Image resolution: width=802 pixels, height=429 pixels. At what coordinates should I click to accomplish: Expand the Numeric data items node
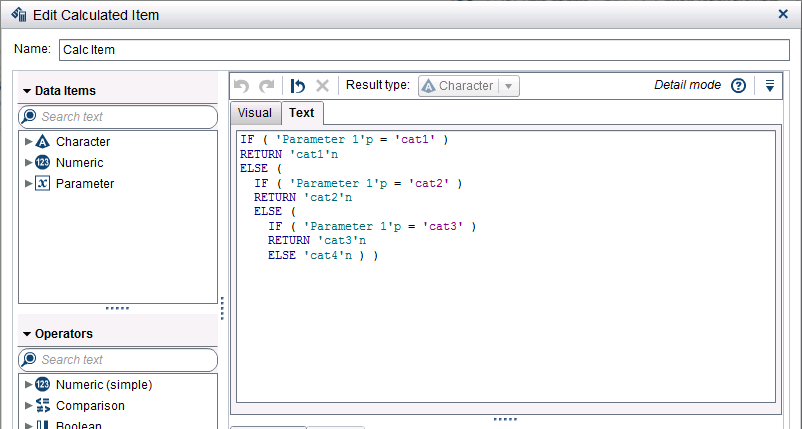29,163
